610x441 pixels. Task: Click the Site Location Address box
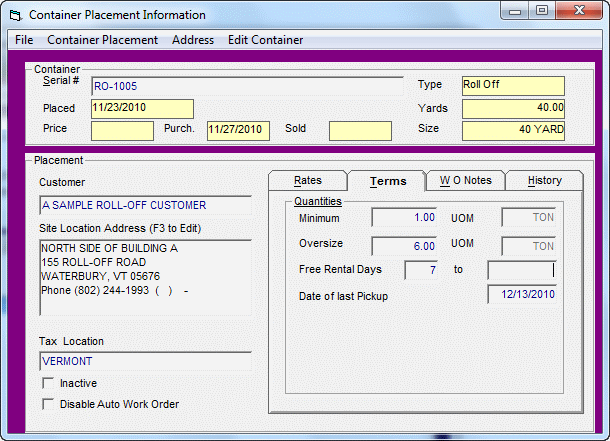(x=145, y=277)
